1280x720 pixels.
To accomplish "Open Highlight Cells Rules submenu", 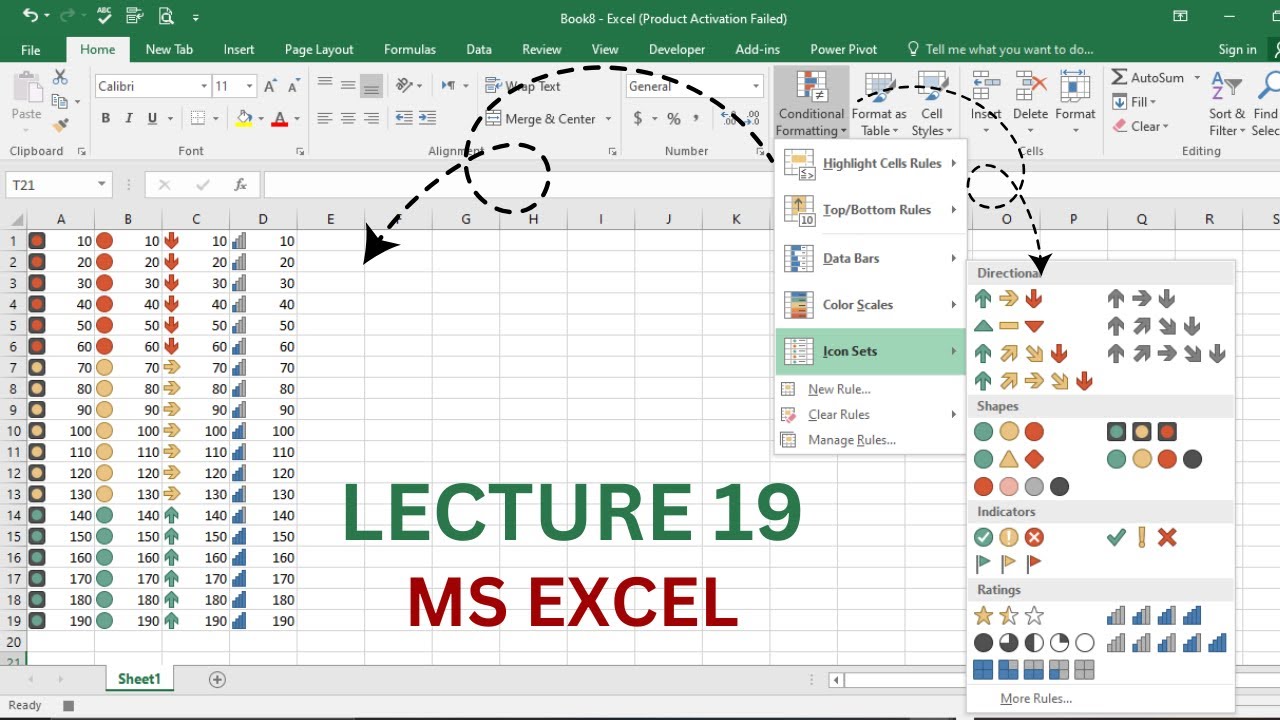I will click(871, 163).
